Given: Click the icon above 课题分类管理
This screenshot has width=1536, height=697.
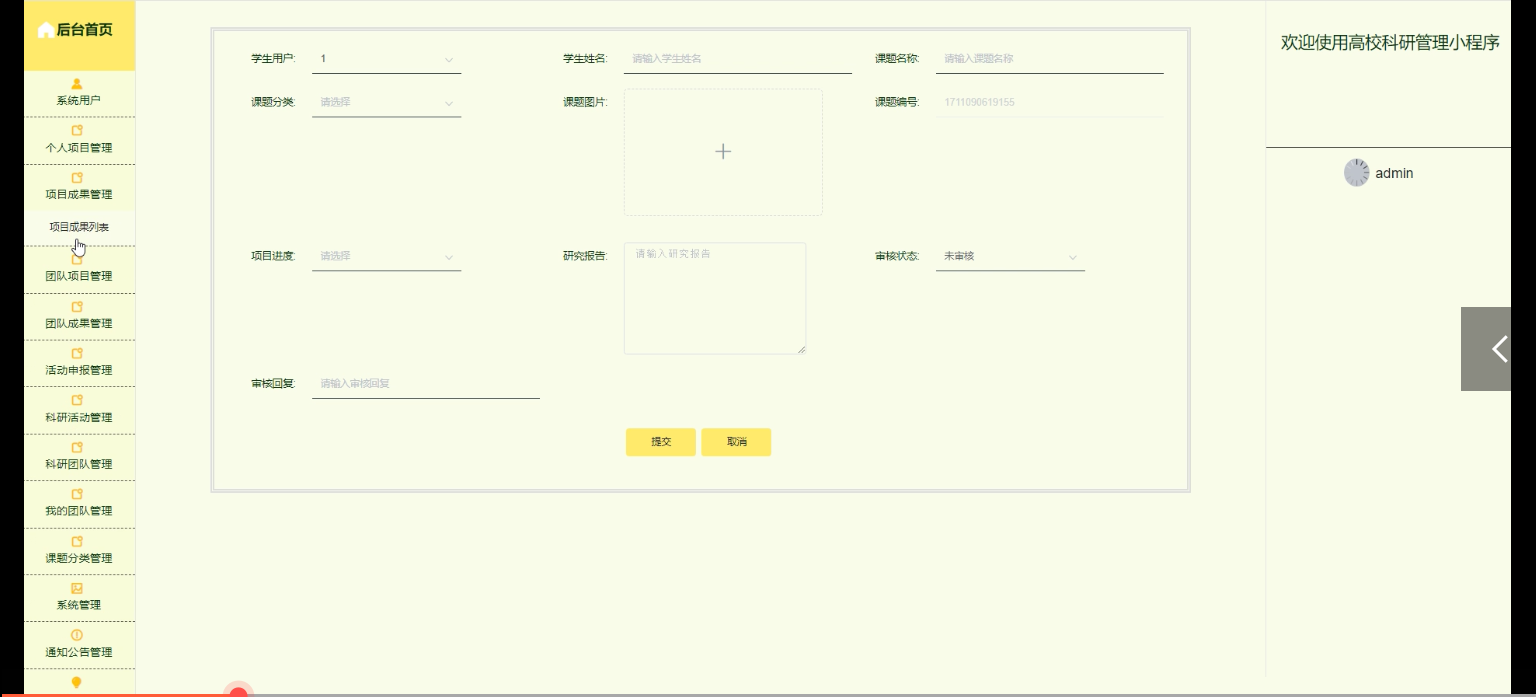Looking at the screenshot, I should pos(78,542).
